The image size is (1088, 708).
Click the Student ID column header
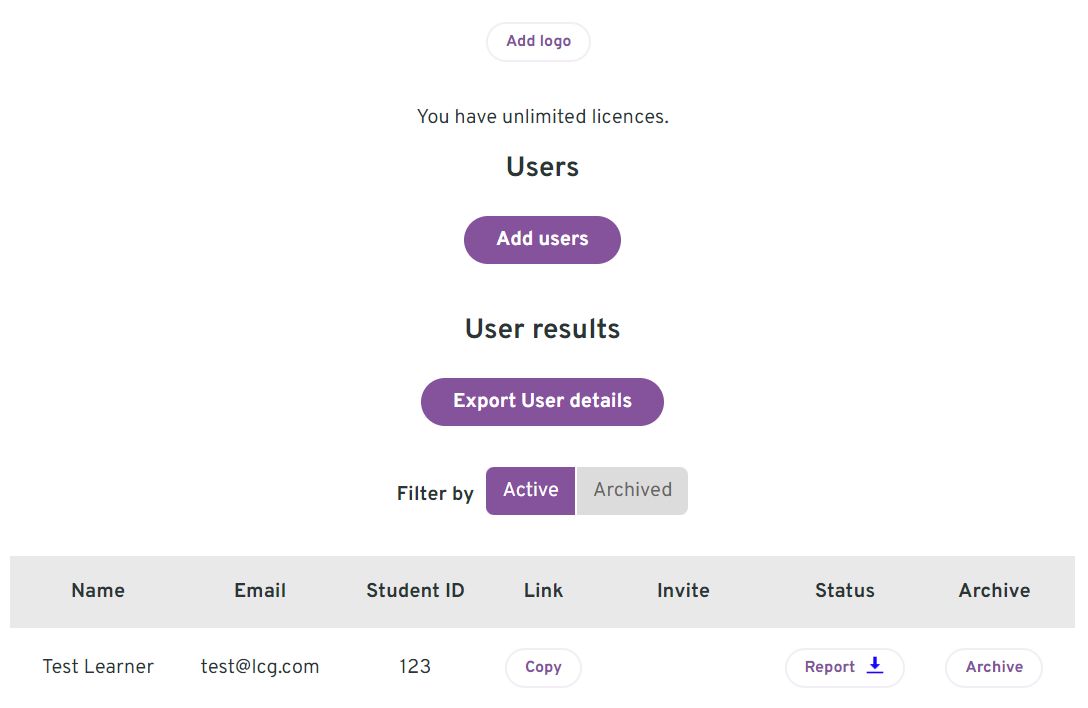click(415, 591)
